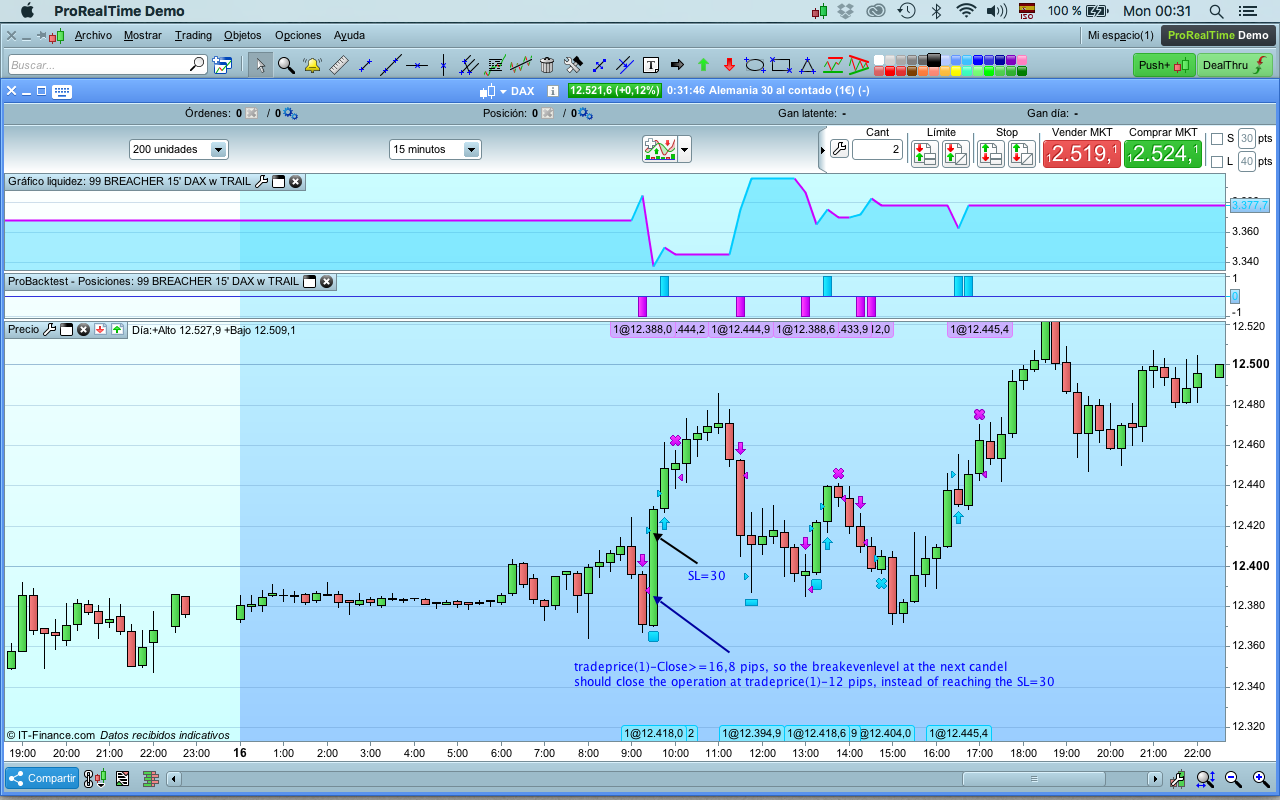Zoom out horizontally with minus magnifier
1280x800 pixels.
(x=1234, y=779)
